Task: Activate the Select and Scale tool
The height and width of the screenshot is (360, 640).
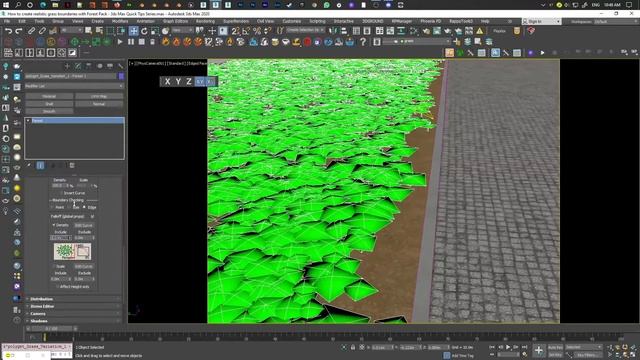Action: pyautogui.click(x=155, y=31)
